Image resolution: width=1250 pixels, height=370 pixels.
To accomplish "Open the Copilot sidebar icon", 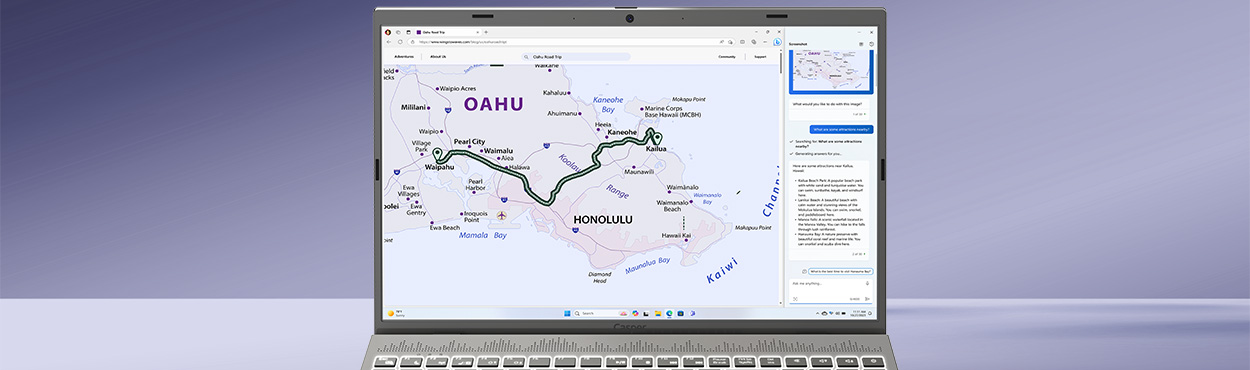I will 777,42.
